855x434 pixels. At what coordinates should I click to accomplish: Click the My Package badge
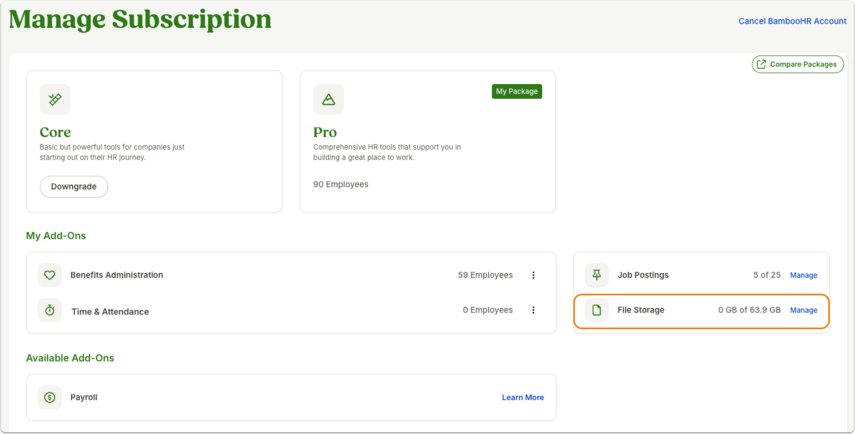pyautogui.click(x=517, y=91)
